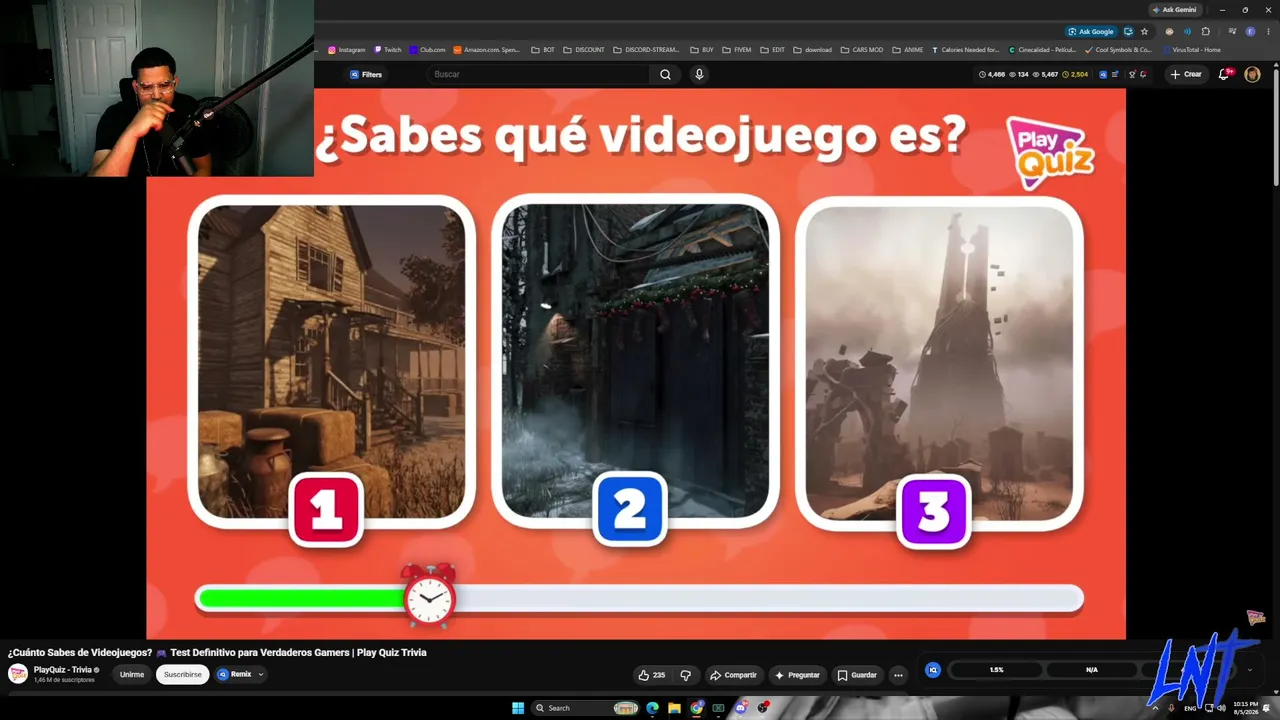Open the Amazon.com bookmark

click(x=487, y=50)
